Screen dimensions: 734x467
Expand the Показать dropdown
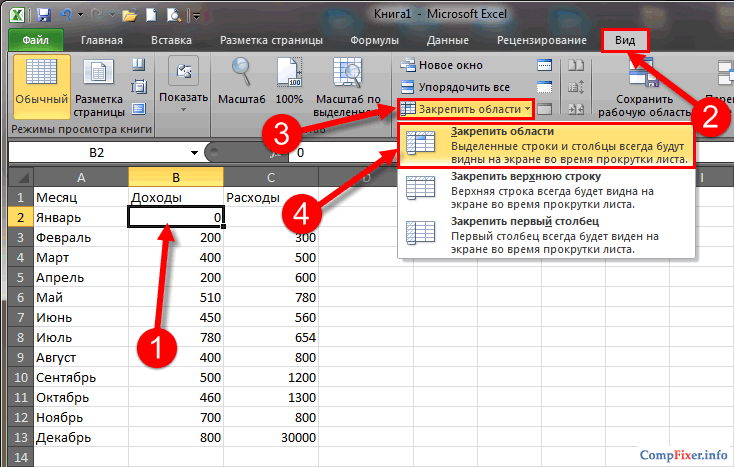tap(183, 85)
